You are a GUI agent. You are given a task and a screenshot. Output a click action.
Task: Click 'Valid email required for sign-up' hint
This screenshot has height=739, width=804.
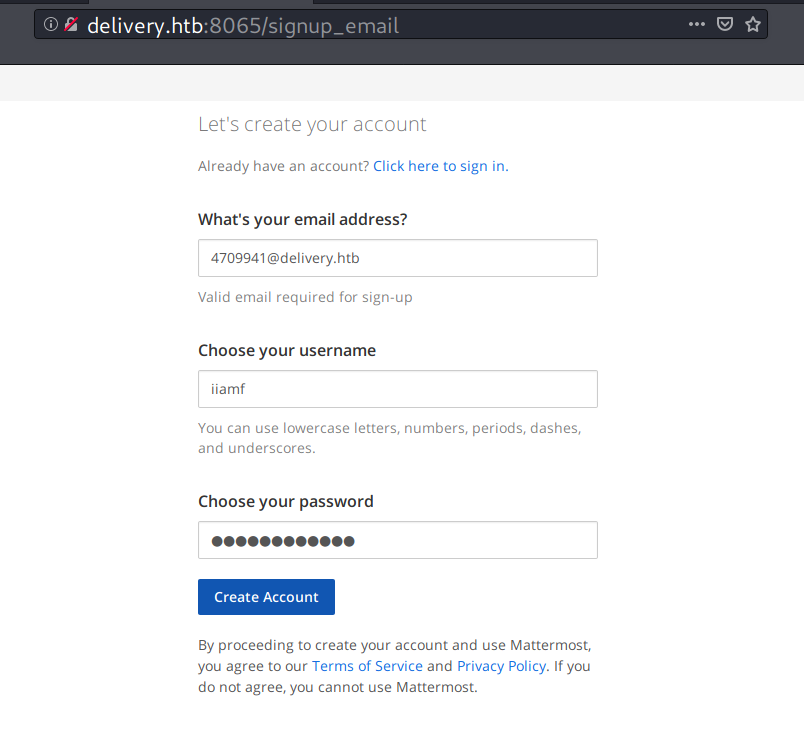[x=305, y=297]
